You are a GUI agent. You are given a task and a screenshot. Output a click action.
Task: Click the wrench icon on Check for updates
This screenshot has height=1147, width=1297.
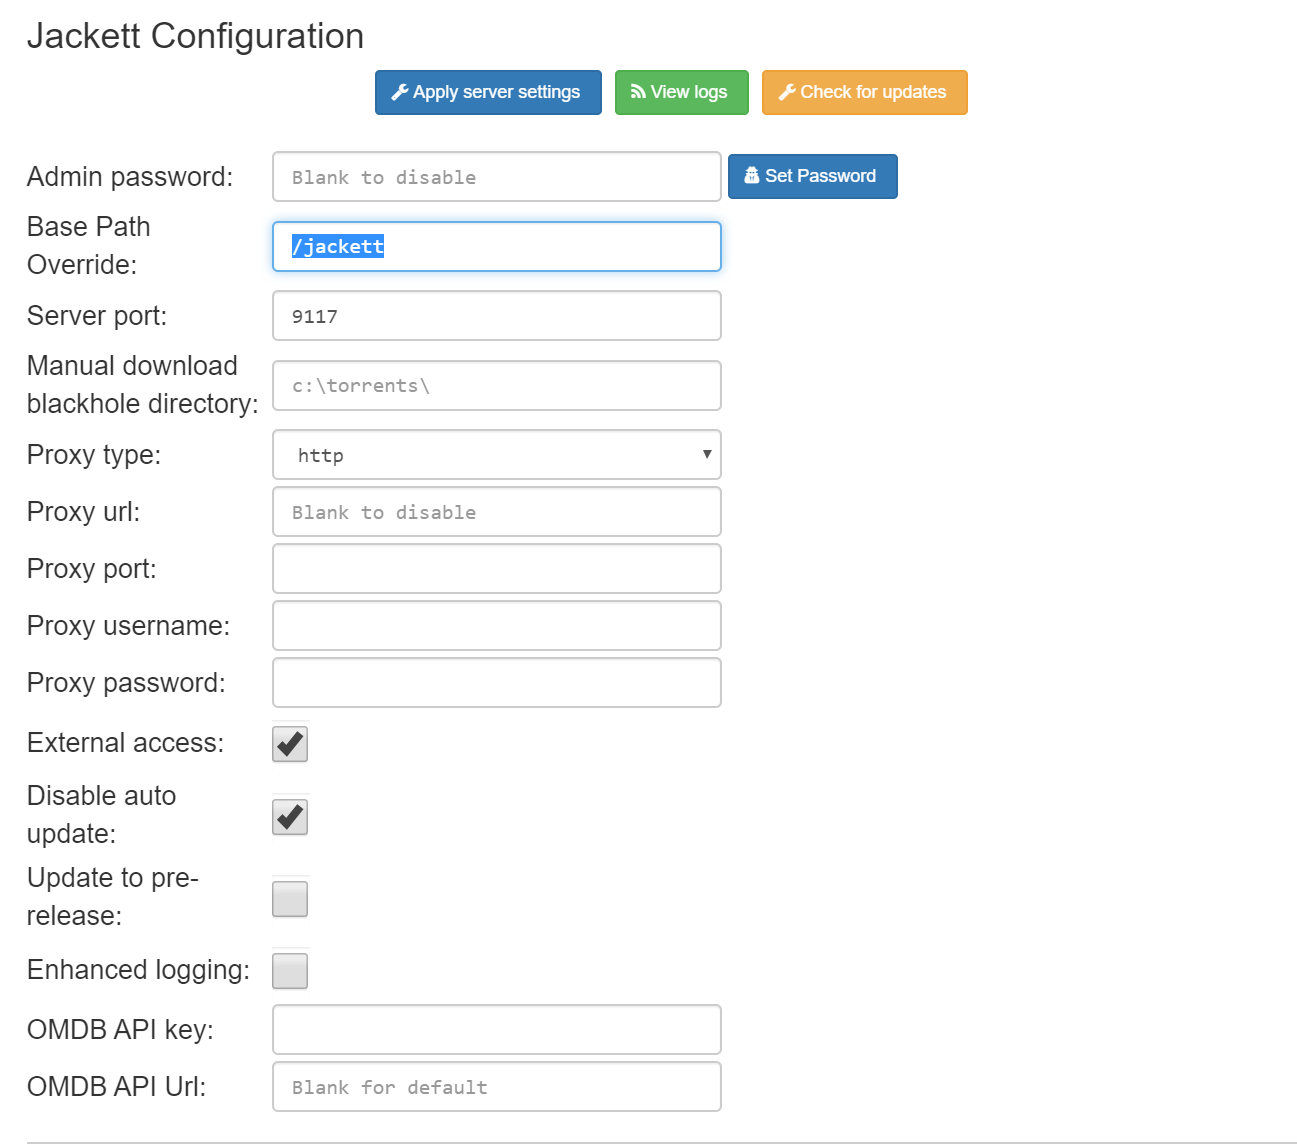tap(787, 92)
